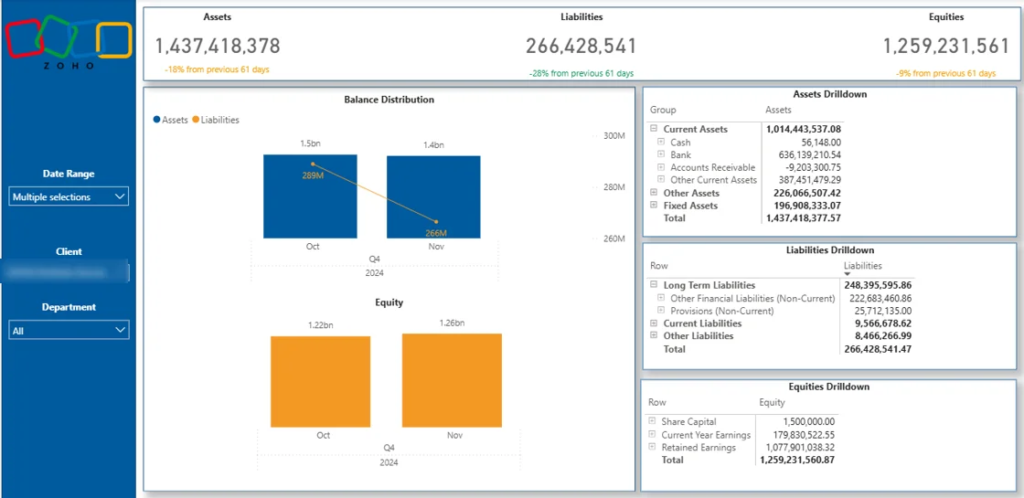The image size is (1024, 498).
Task: Expand Other Financial Liabilities (Non-Current) row
Action: point(661,298)
